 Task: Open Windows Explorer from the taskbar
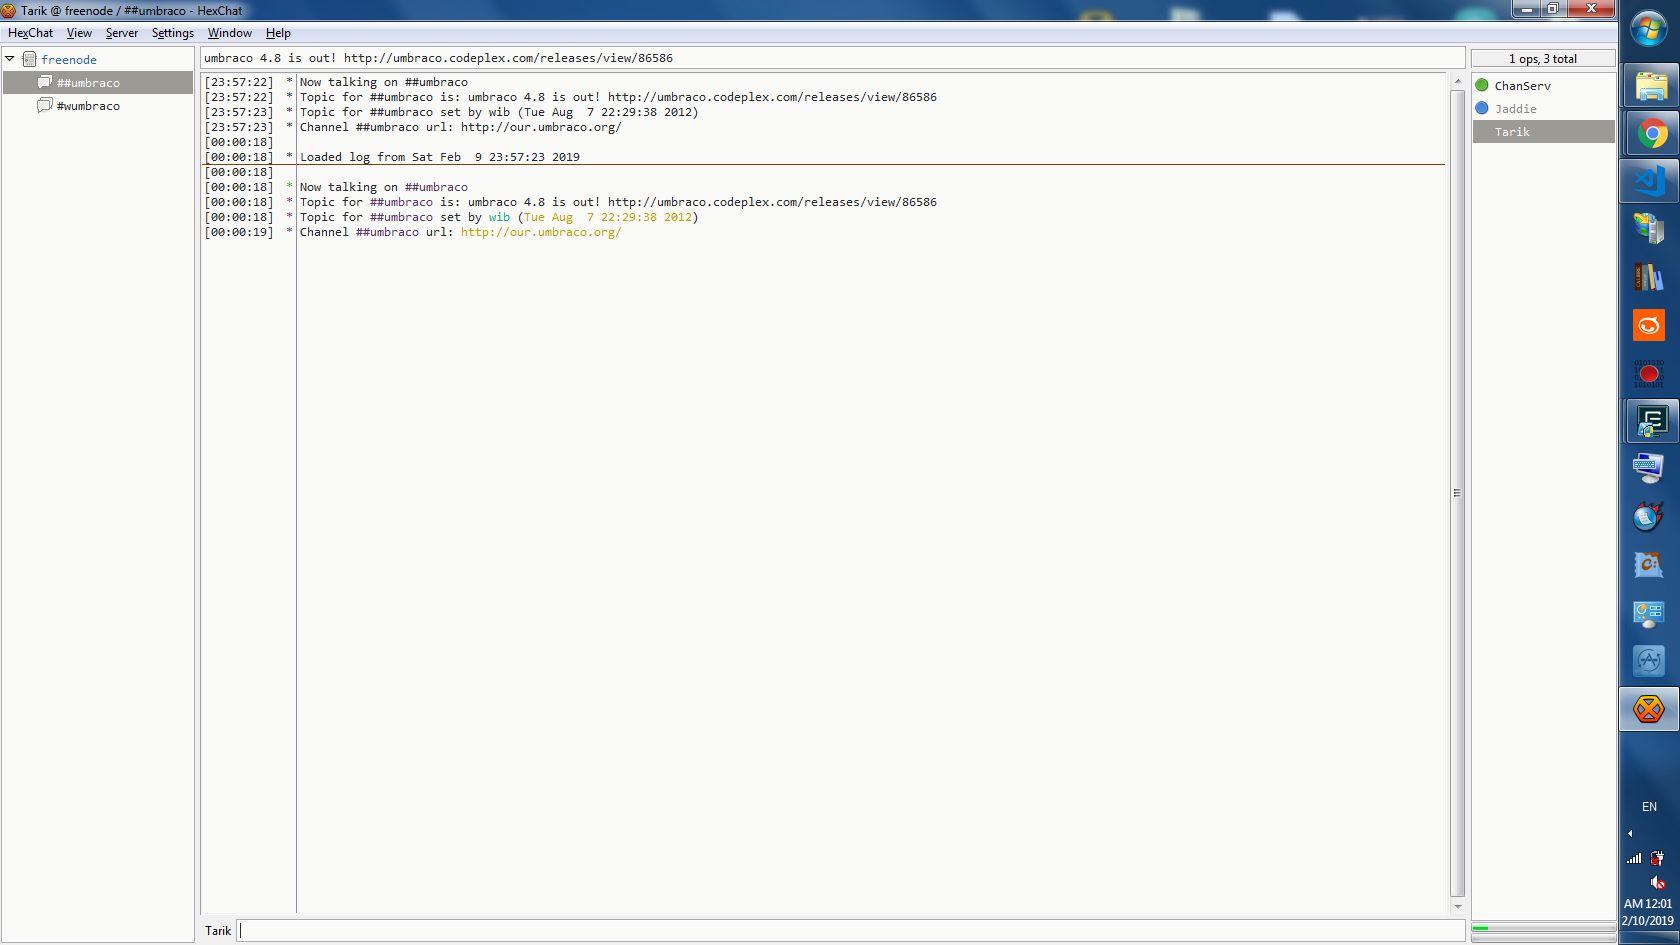click(x=1649, y=85)
